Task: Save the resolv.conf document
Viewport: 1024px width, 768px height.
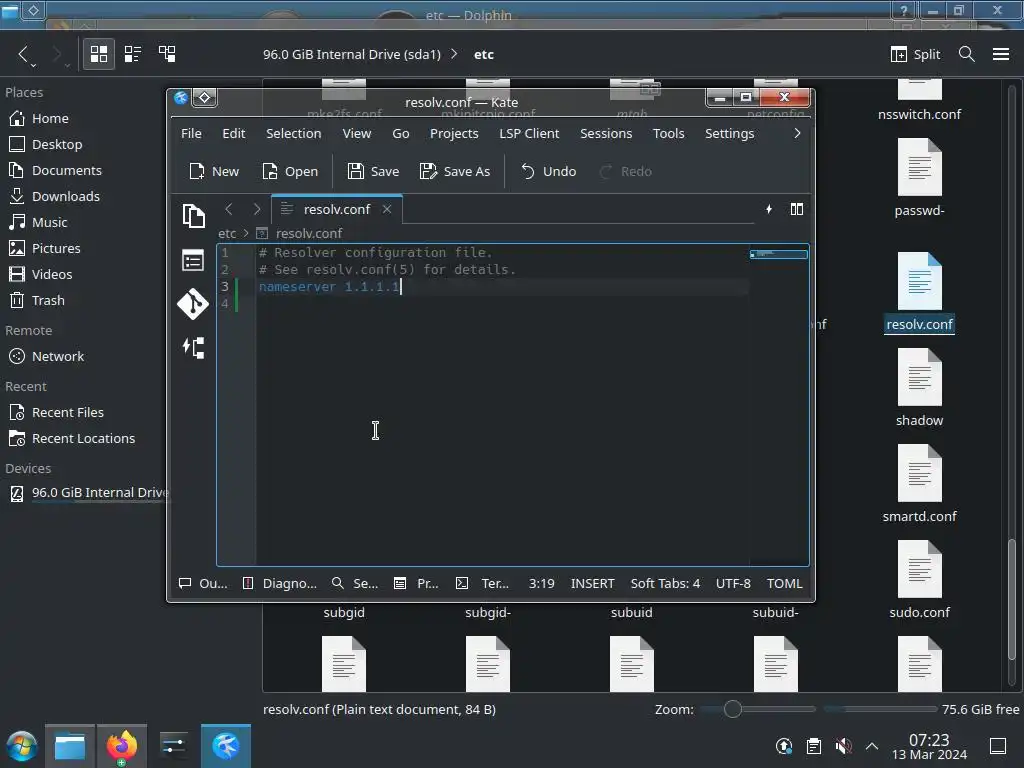Action: tap(373, 171)
